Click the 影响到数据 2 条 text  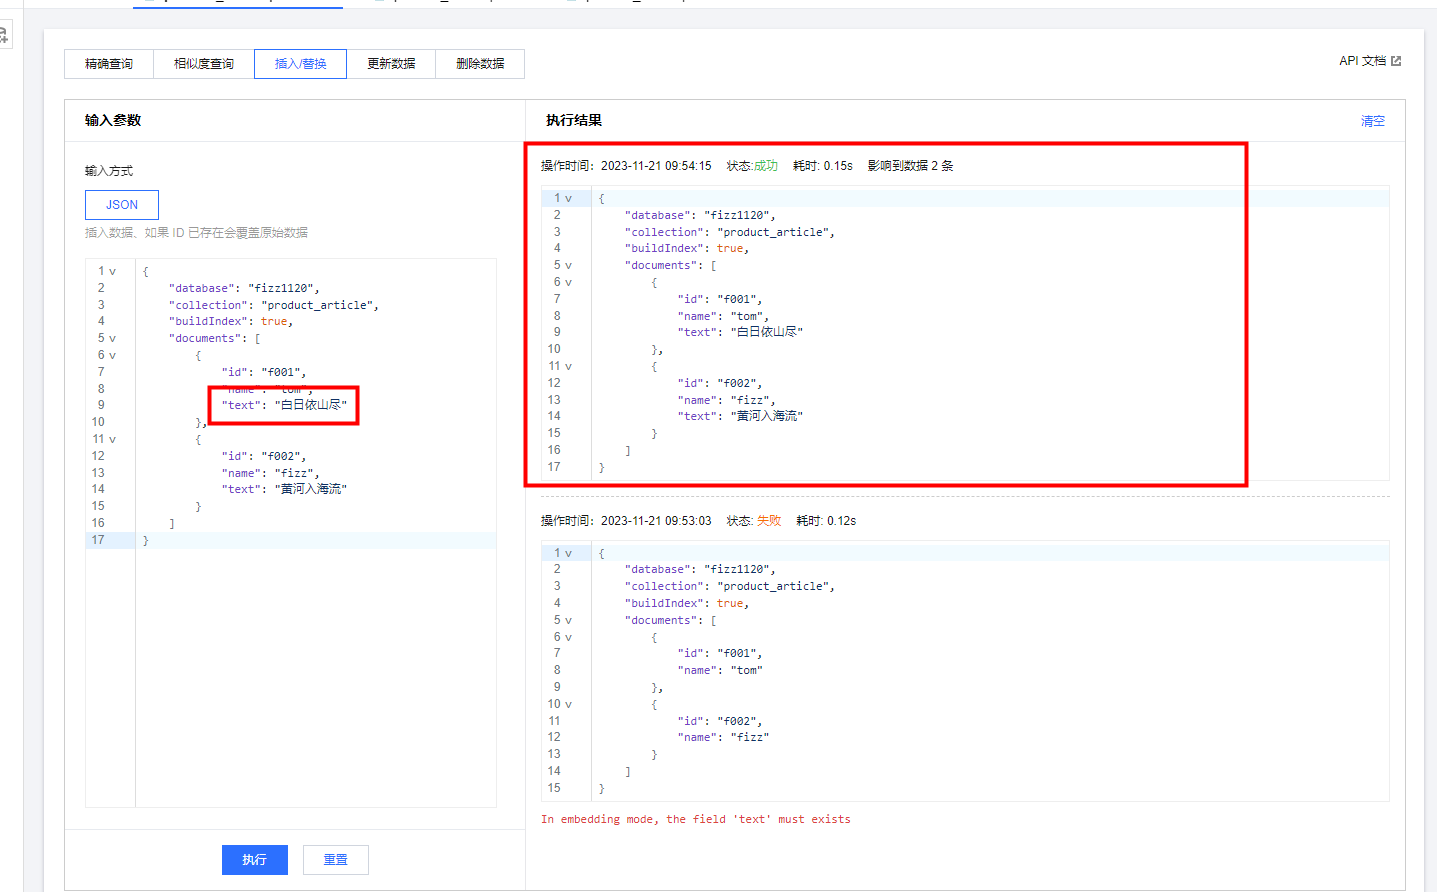coord(910,166)
